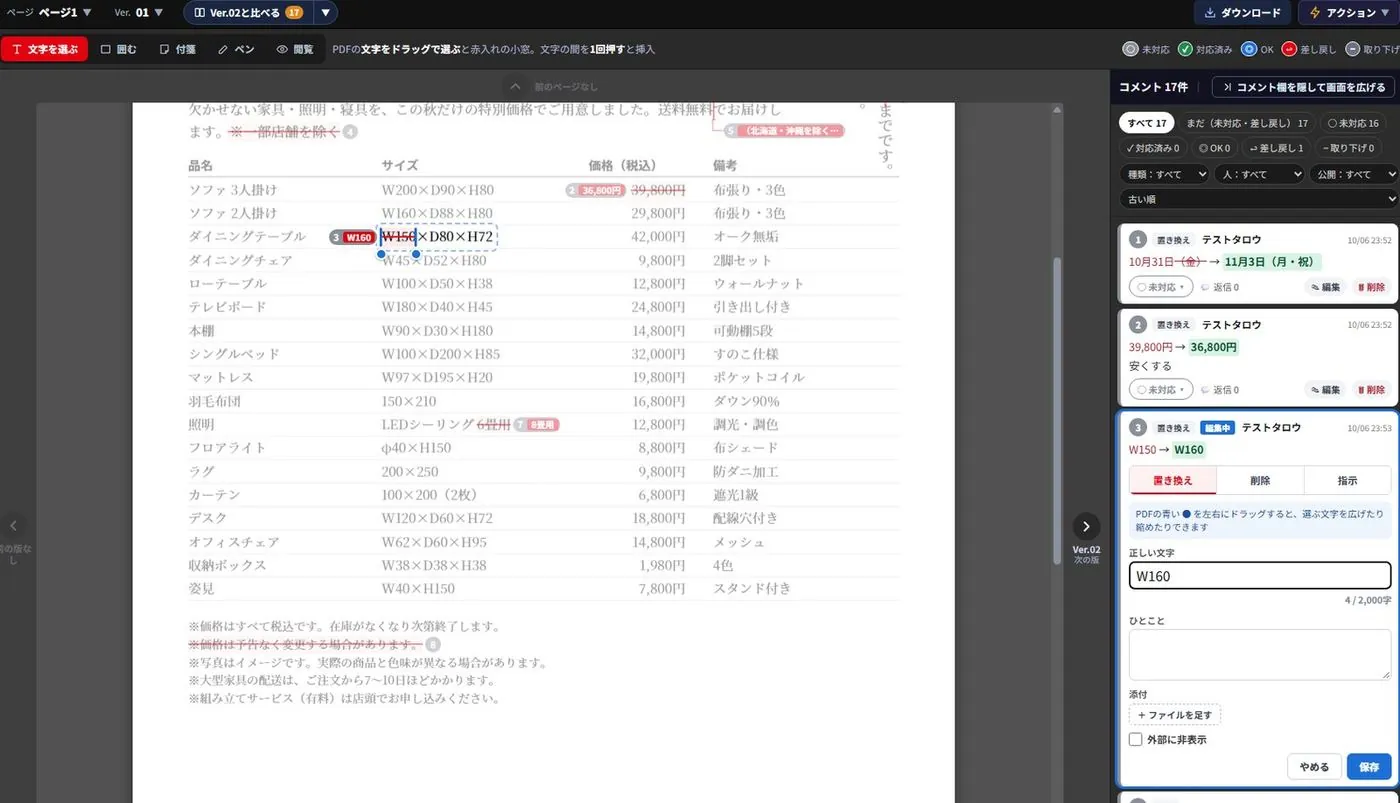Select the 置き換え tab
The image size is (1400, 803).
coord(1173,480)
